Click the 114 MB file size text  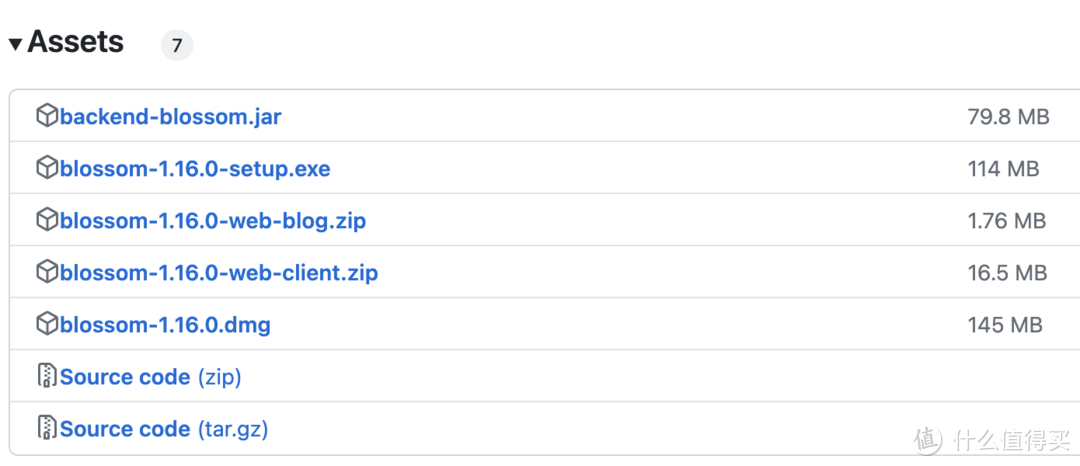(x=1003, y=169)
